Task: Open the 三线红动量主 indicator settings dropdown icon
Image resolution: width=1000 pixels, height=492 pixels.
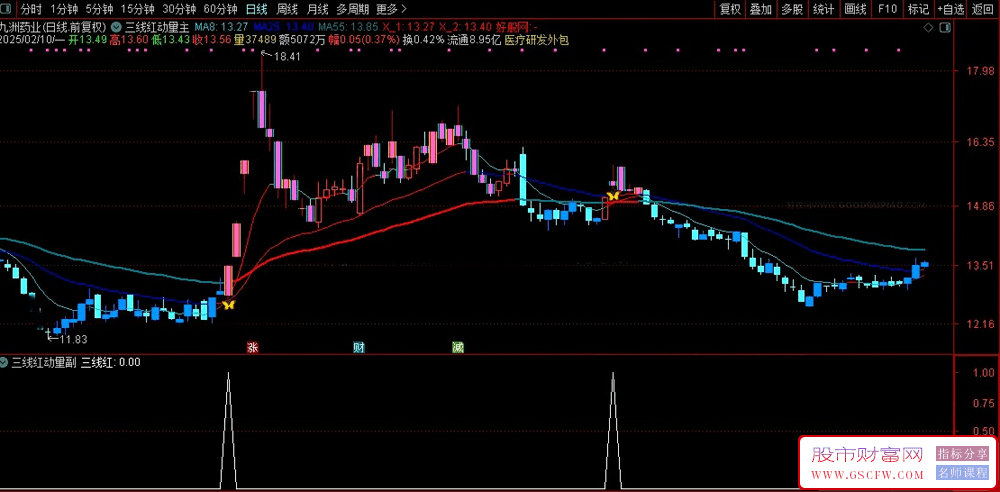Action: tap(117, 27)
